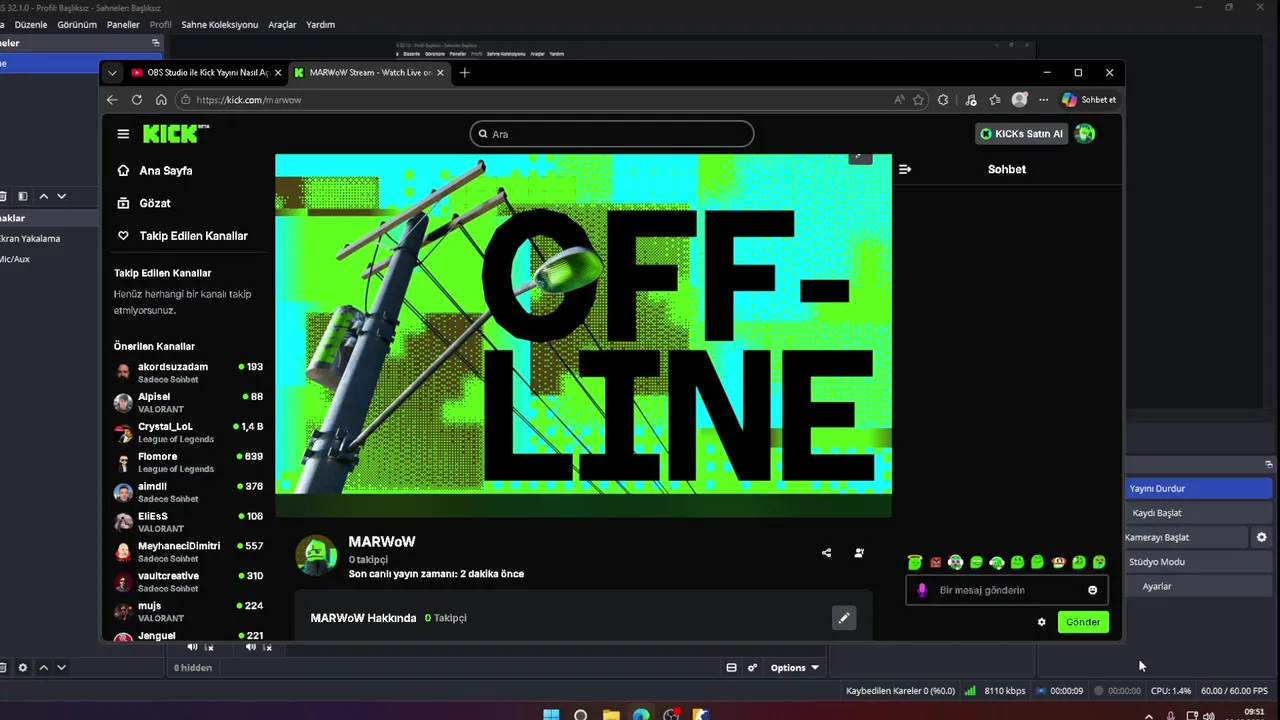Open OBS Araçlar menu
This screenshot has height=720, width=1280.
pos(282,24)
